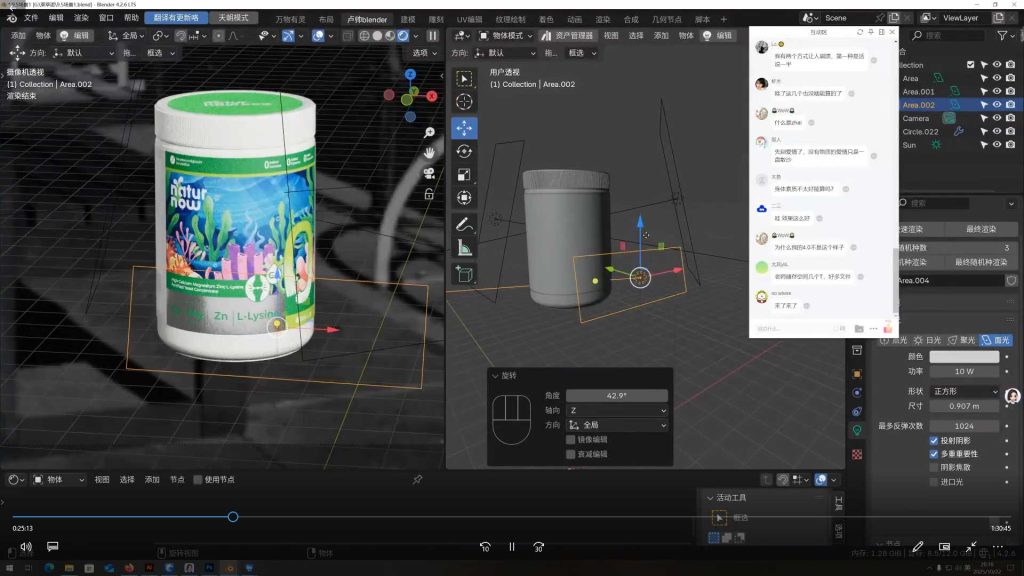Disable the 多重重要性 checkbox
Image resolution: width=1024 pixels, height=576 pixels.
point(933,453)
